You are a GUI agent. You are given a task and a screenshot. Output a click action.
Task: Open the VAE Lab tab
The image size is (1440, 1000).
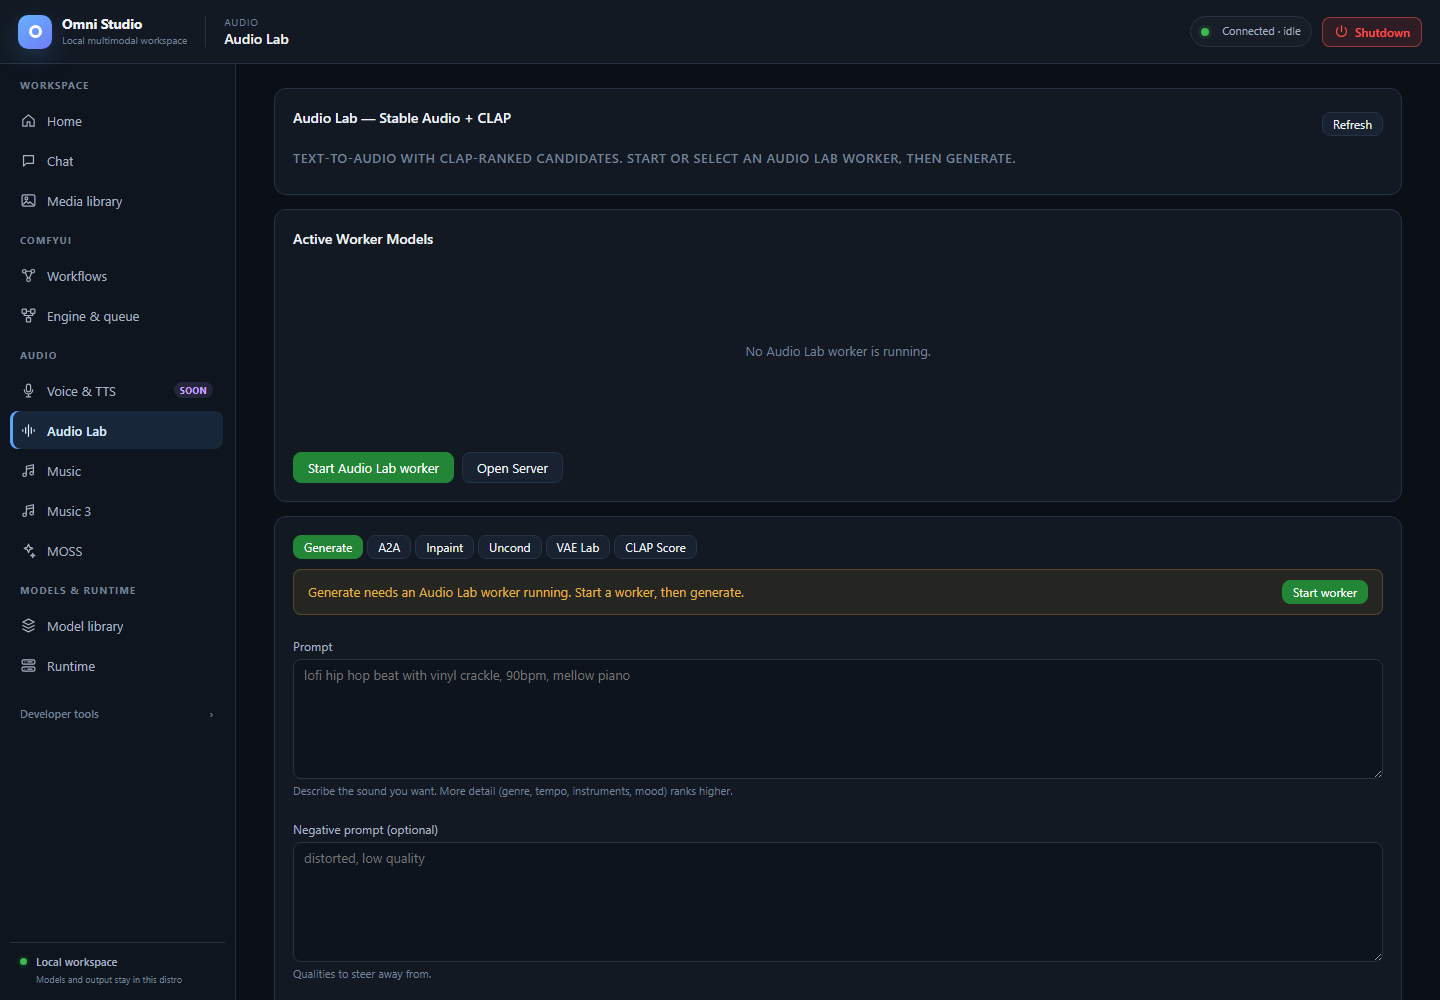578,548
